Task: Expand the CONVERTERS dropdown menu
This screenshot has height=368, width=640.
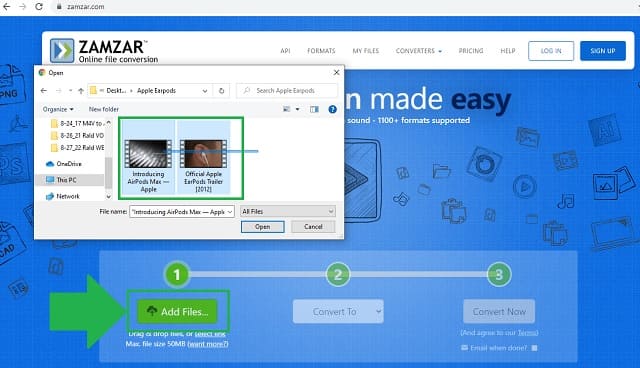Action: 419,51
